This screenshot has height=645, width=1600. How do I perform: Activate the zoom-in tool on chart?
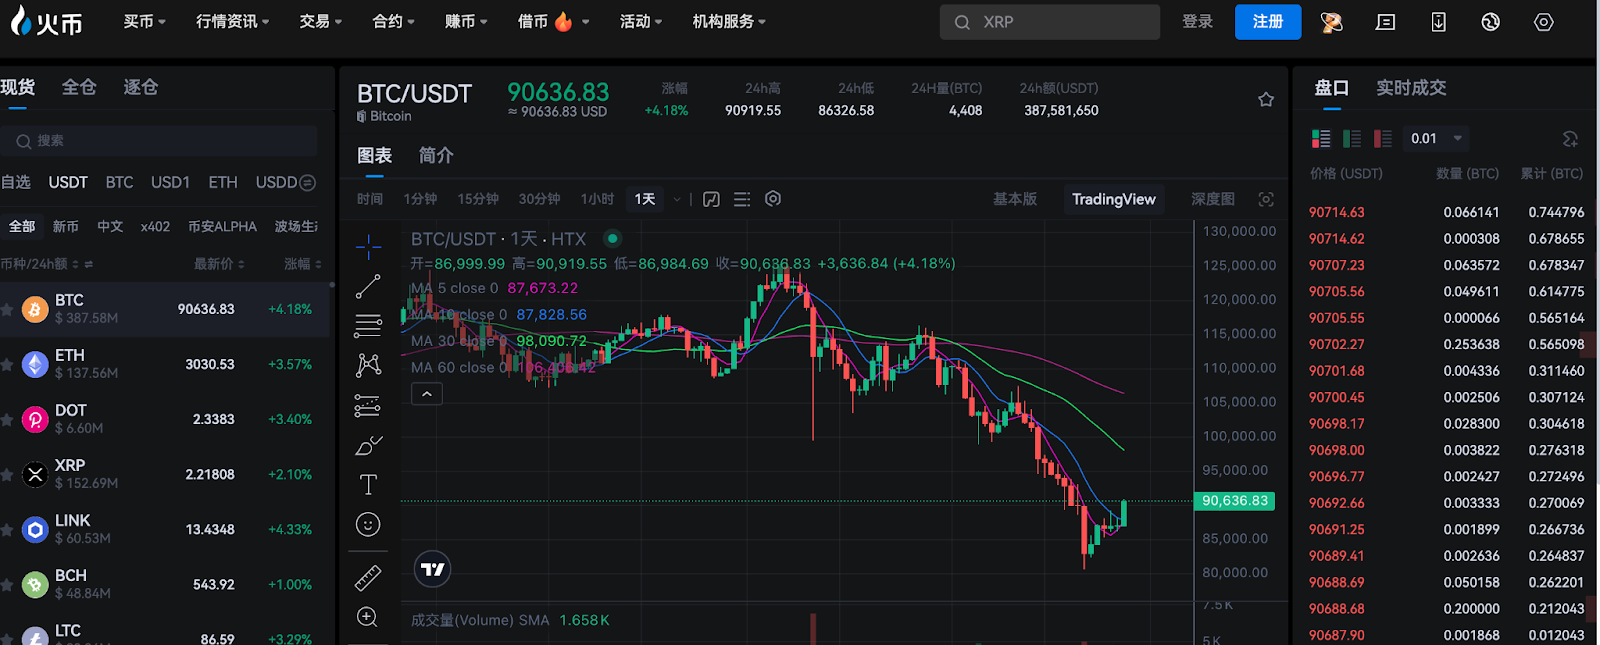[368, 617]
